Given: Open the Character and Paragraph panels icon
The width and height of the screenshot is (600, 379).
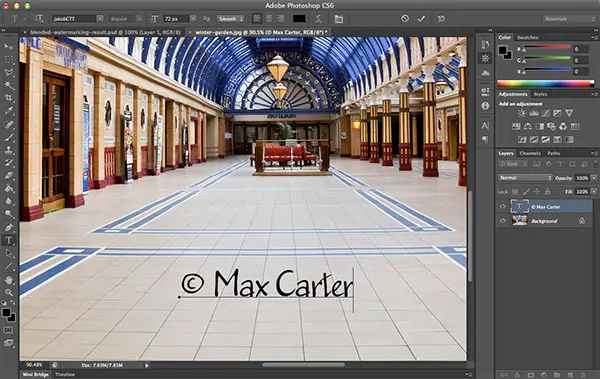Looking at the screenshot, I should tap(339, 18).
